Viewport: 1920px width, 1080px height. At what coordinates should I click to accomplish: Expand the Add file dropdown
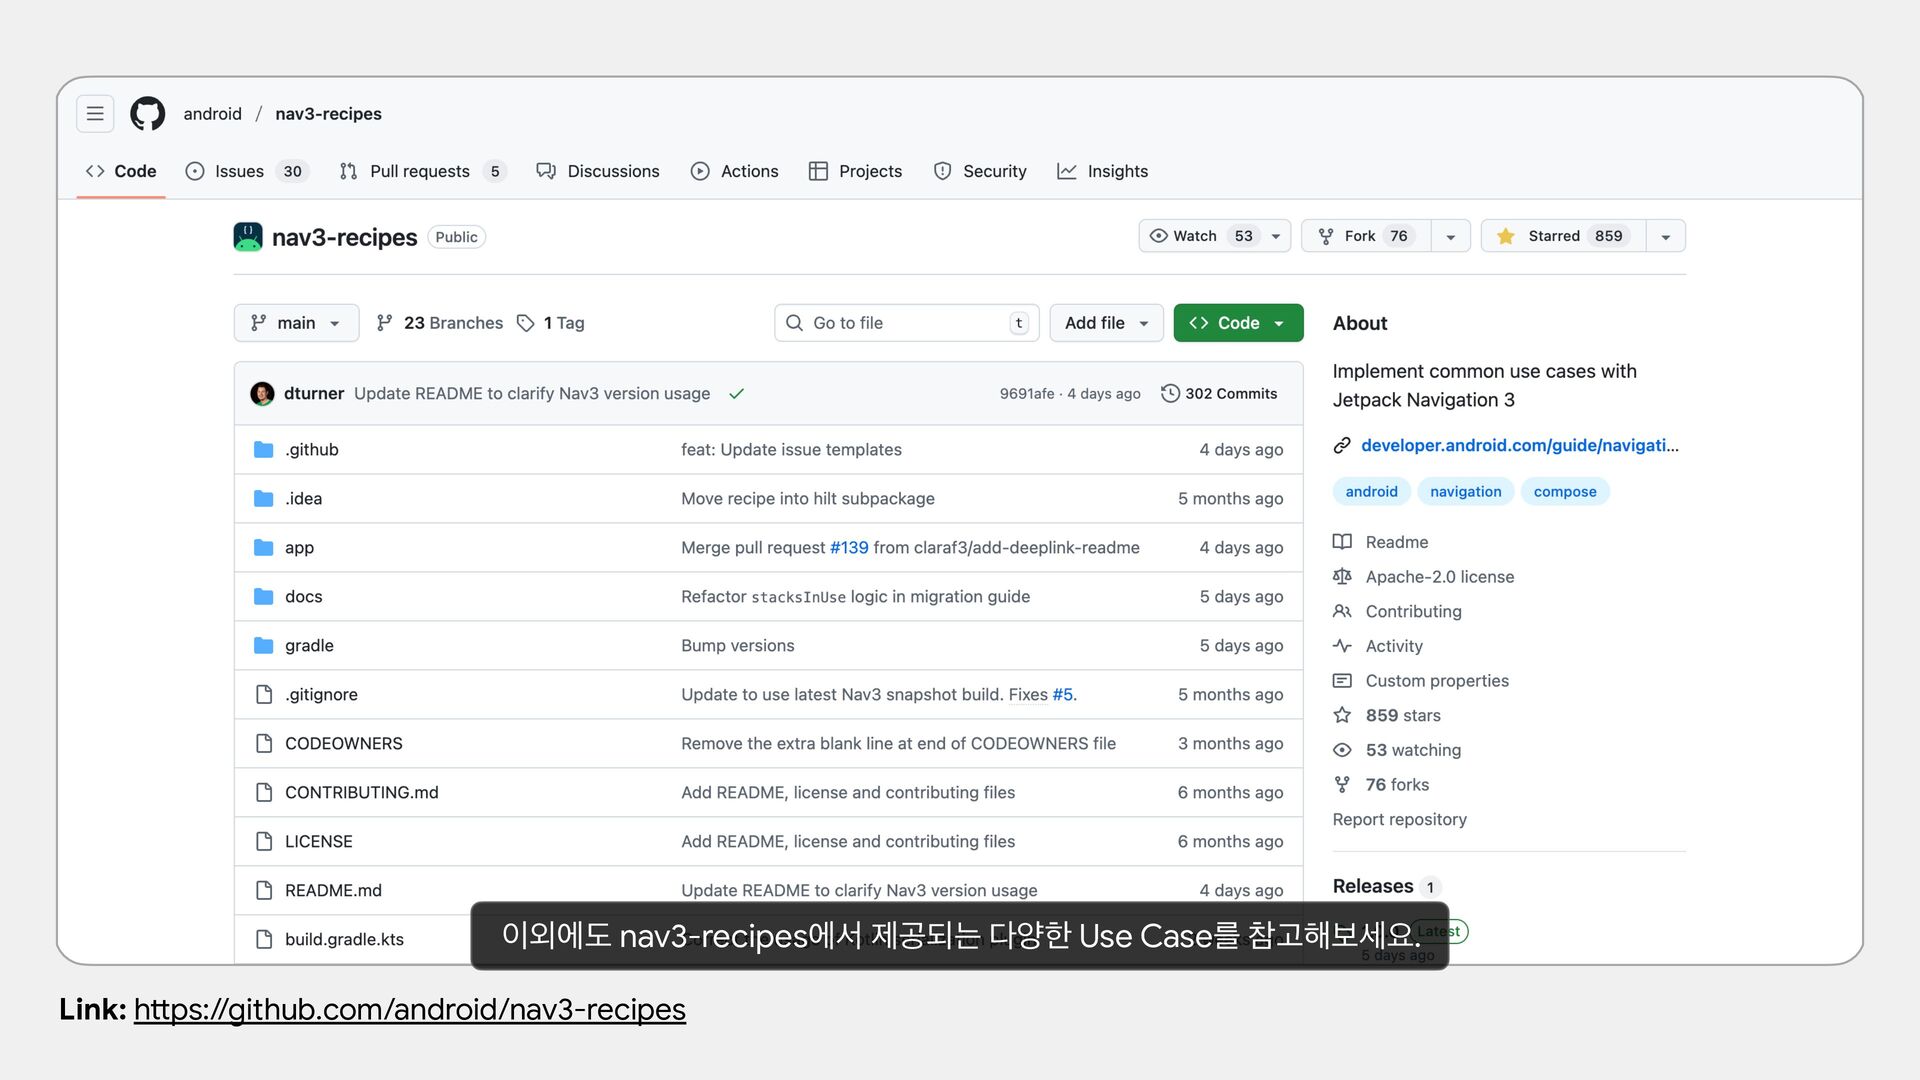[1106, 323]
